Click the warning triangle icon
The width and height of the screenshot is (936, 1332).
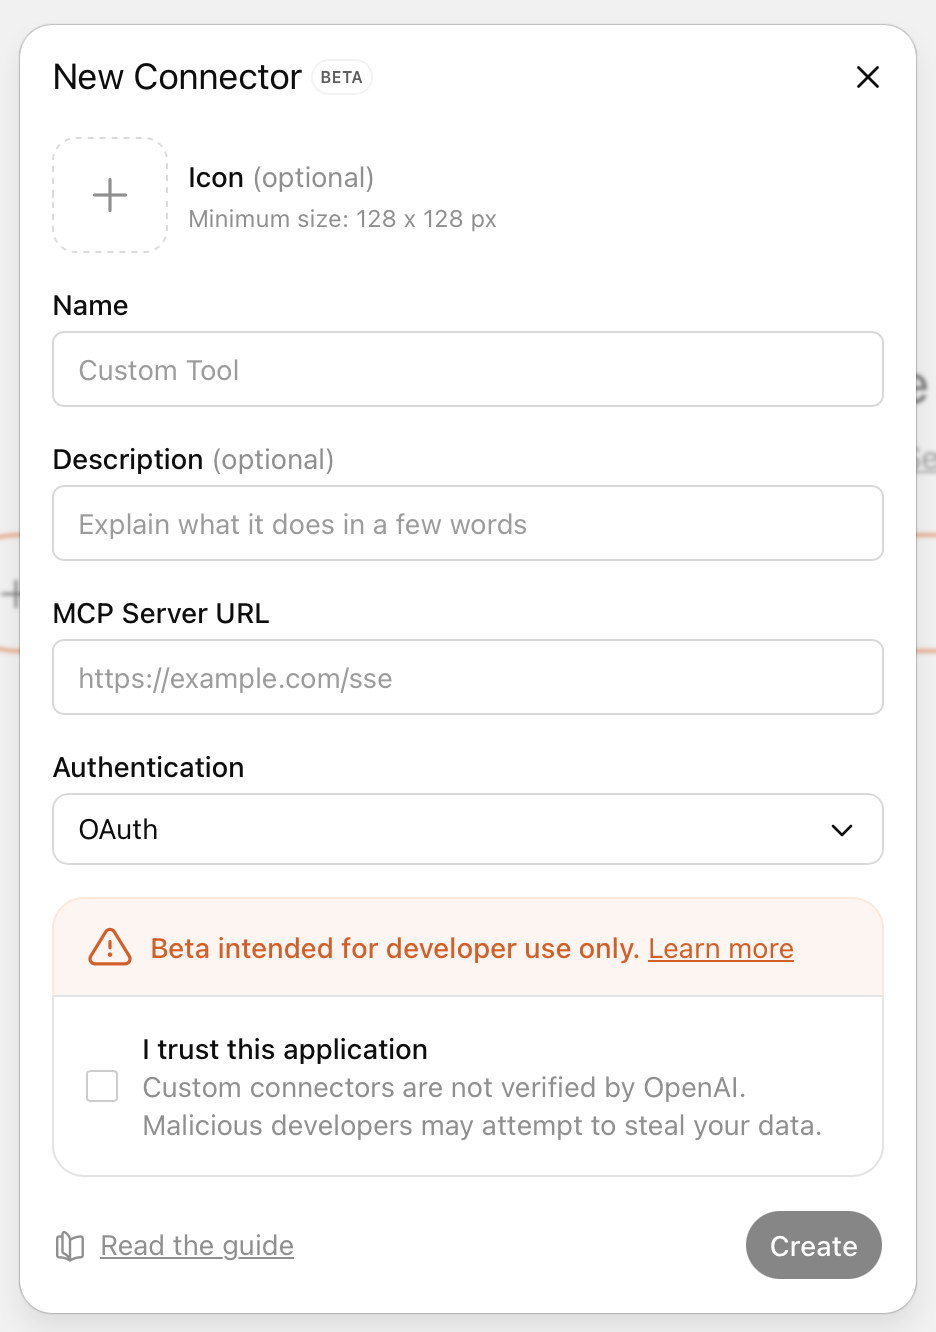click(x=109, y=947)
